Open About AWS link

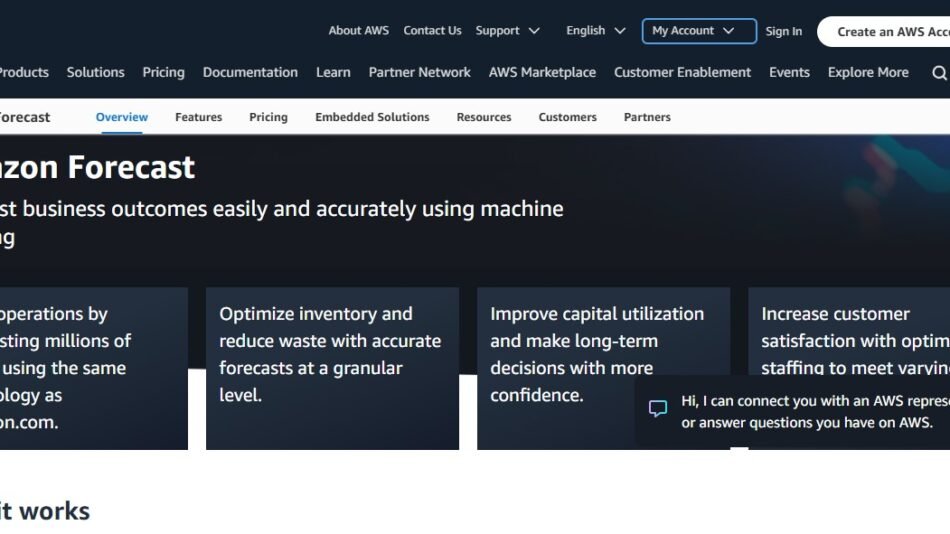click(x=359, y=31)
